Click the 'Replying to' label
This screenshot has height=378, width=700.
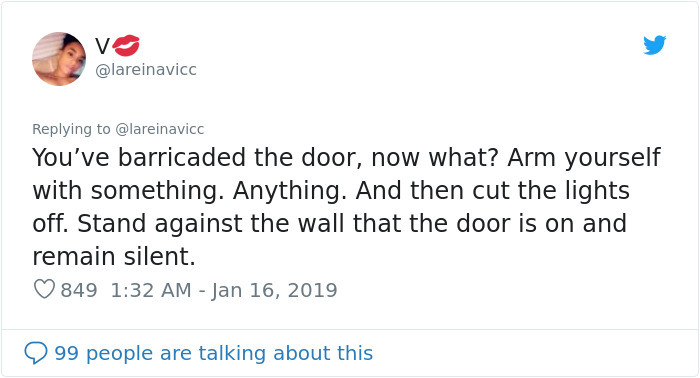coord(71,129)
